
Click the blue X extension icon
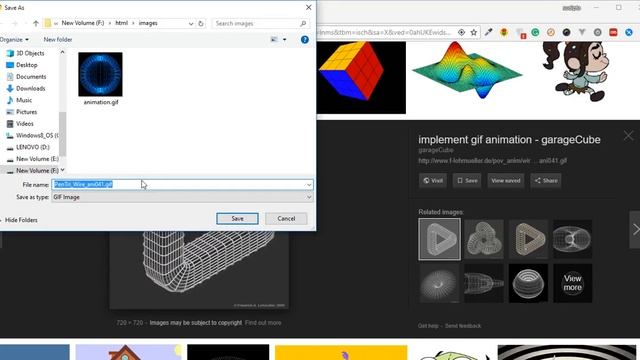(629, 32)
